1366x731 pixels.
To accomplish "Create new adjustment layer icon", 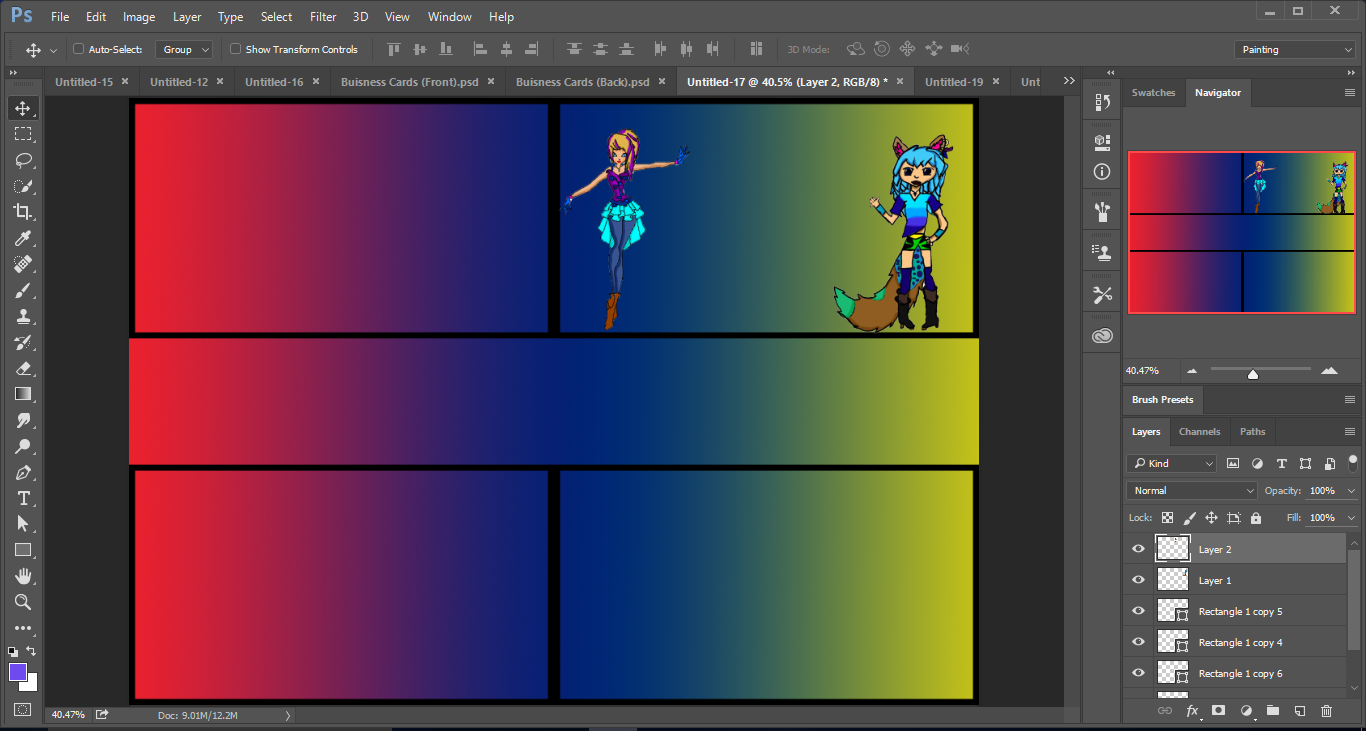I will (1246, 710).
